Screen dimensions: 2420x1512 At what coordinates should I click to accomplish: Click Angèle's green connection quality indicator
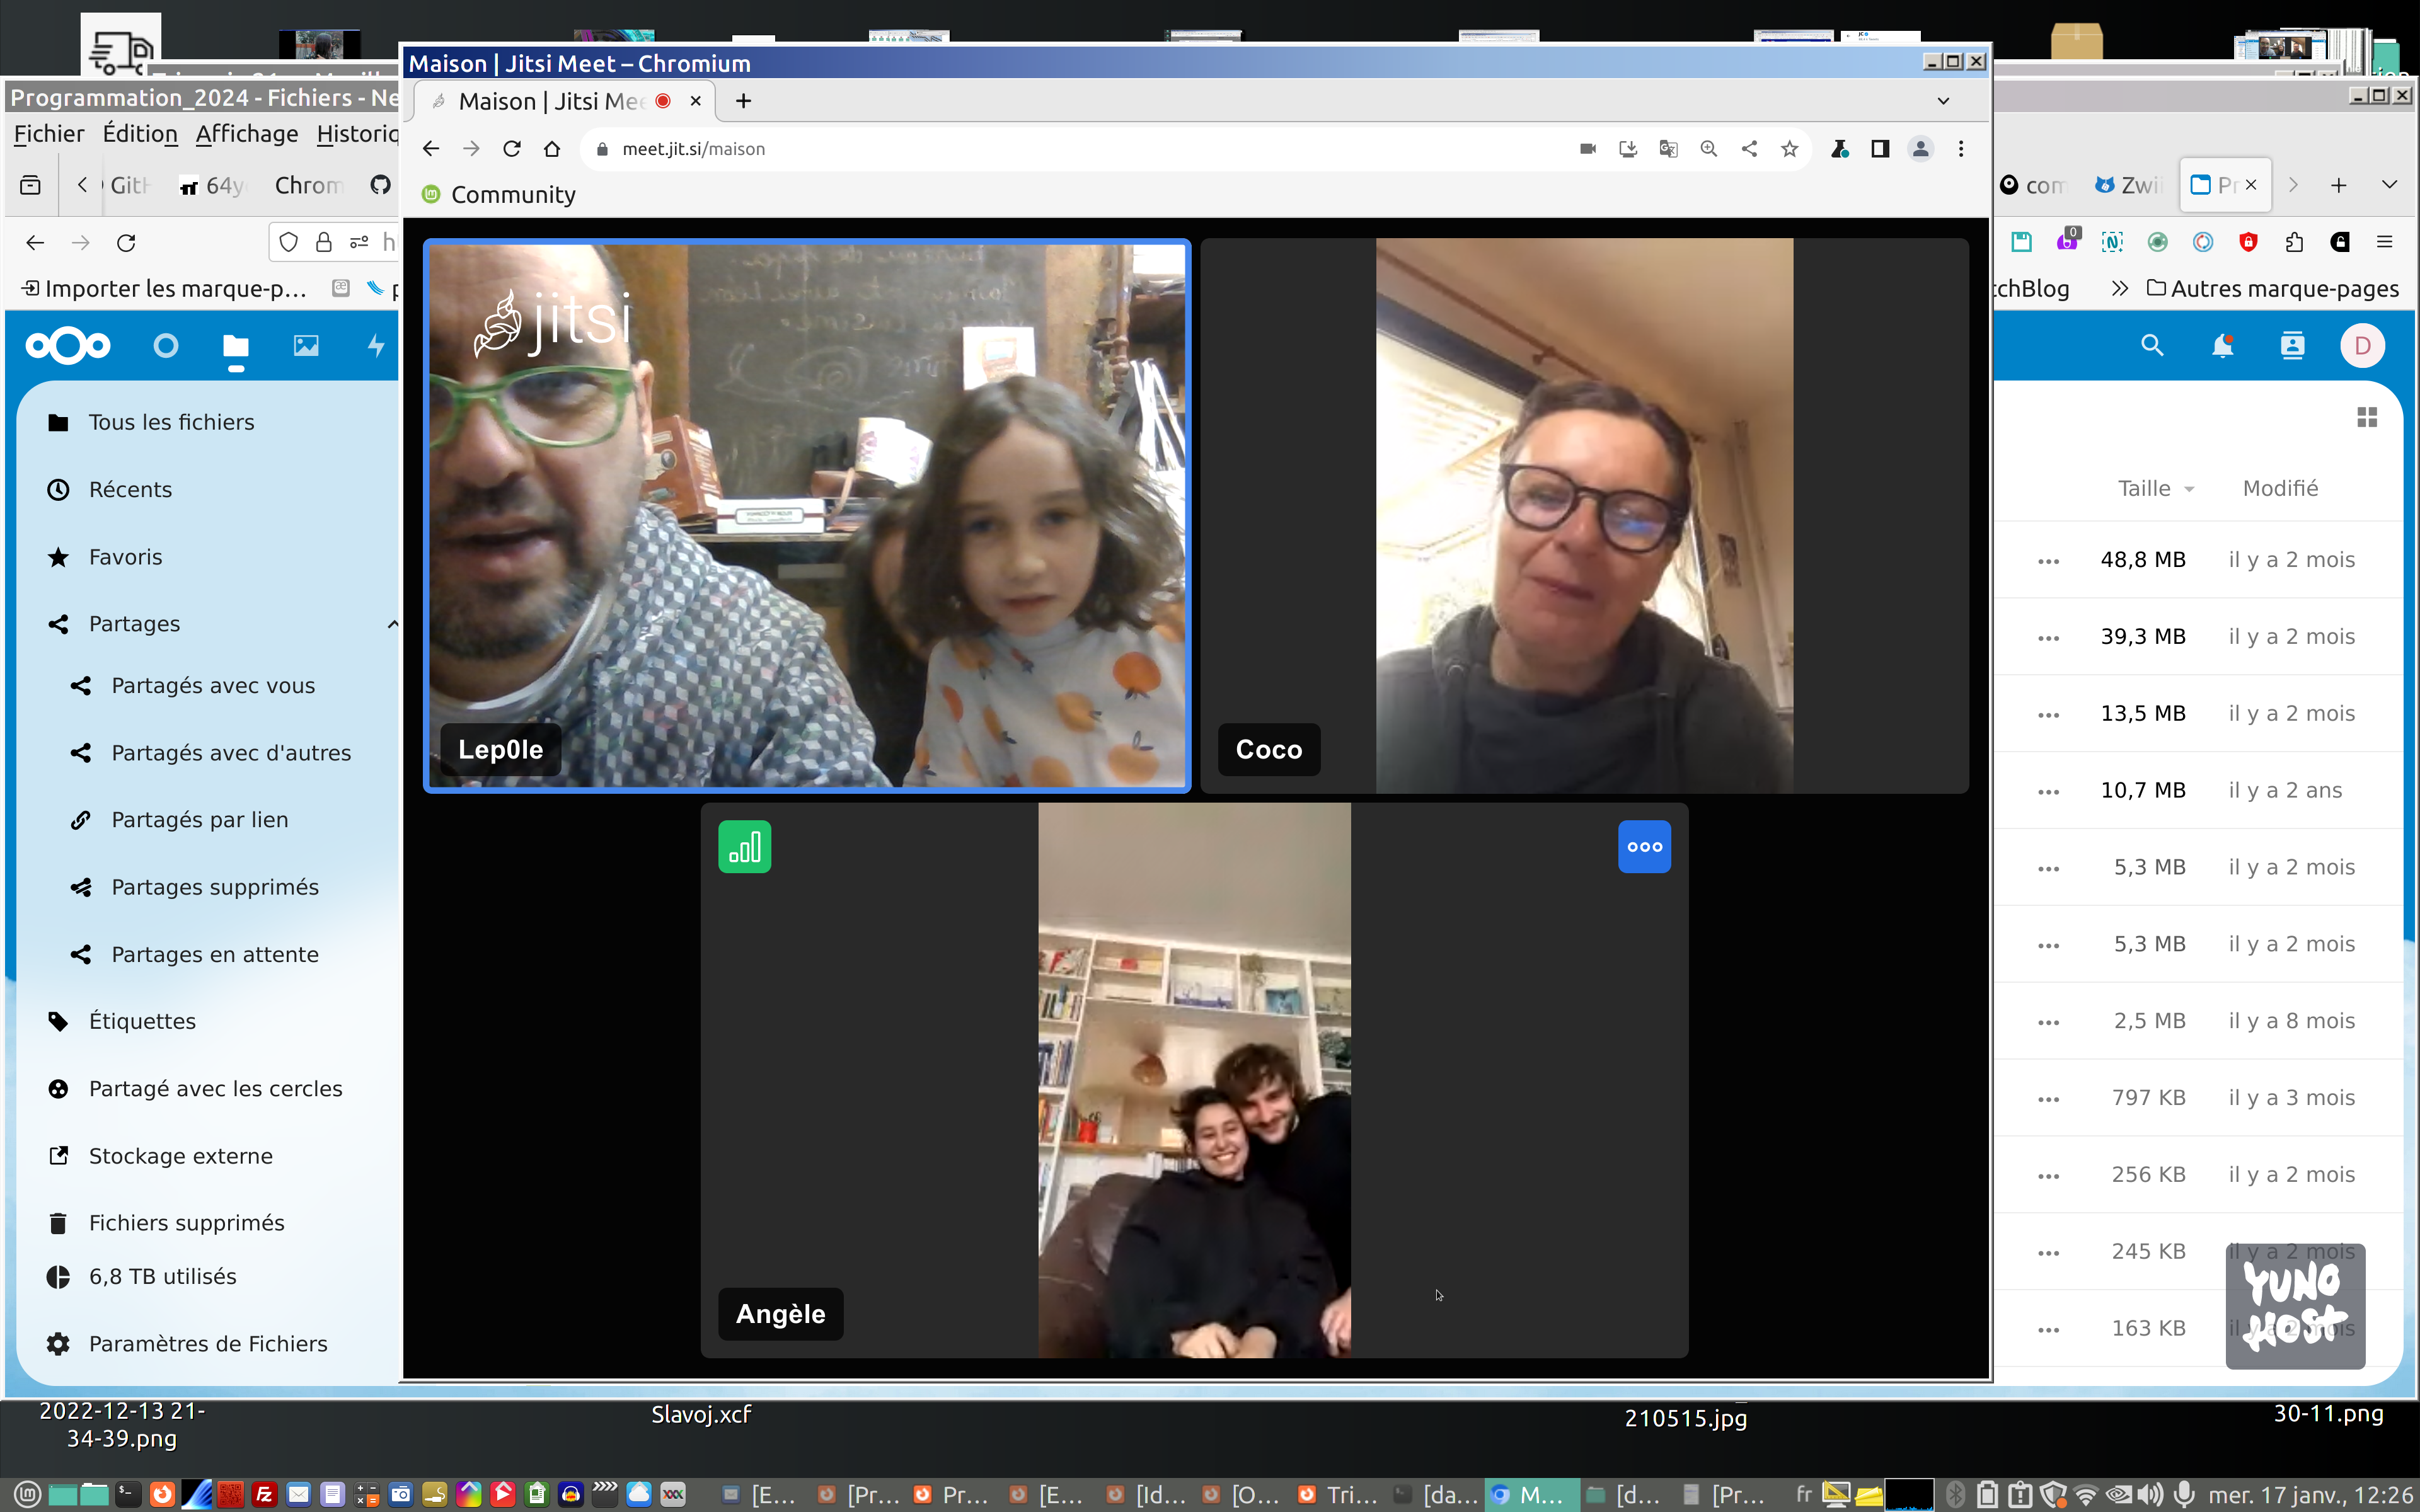[x=744, y=847]
